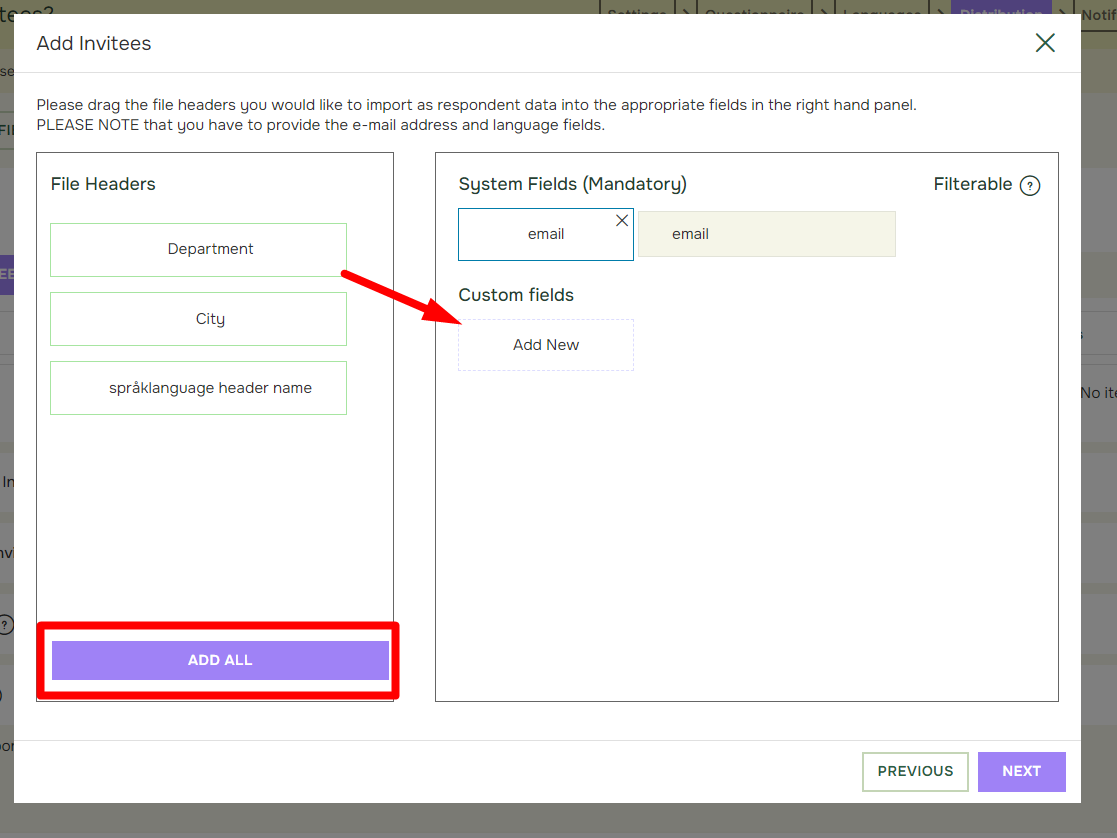Select the språklanguage header name item
This screenshot has width=1117, height=838.
point(199,388)
